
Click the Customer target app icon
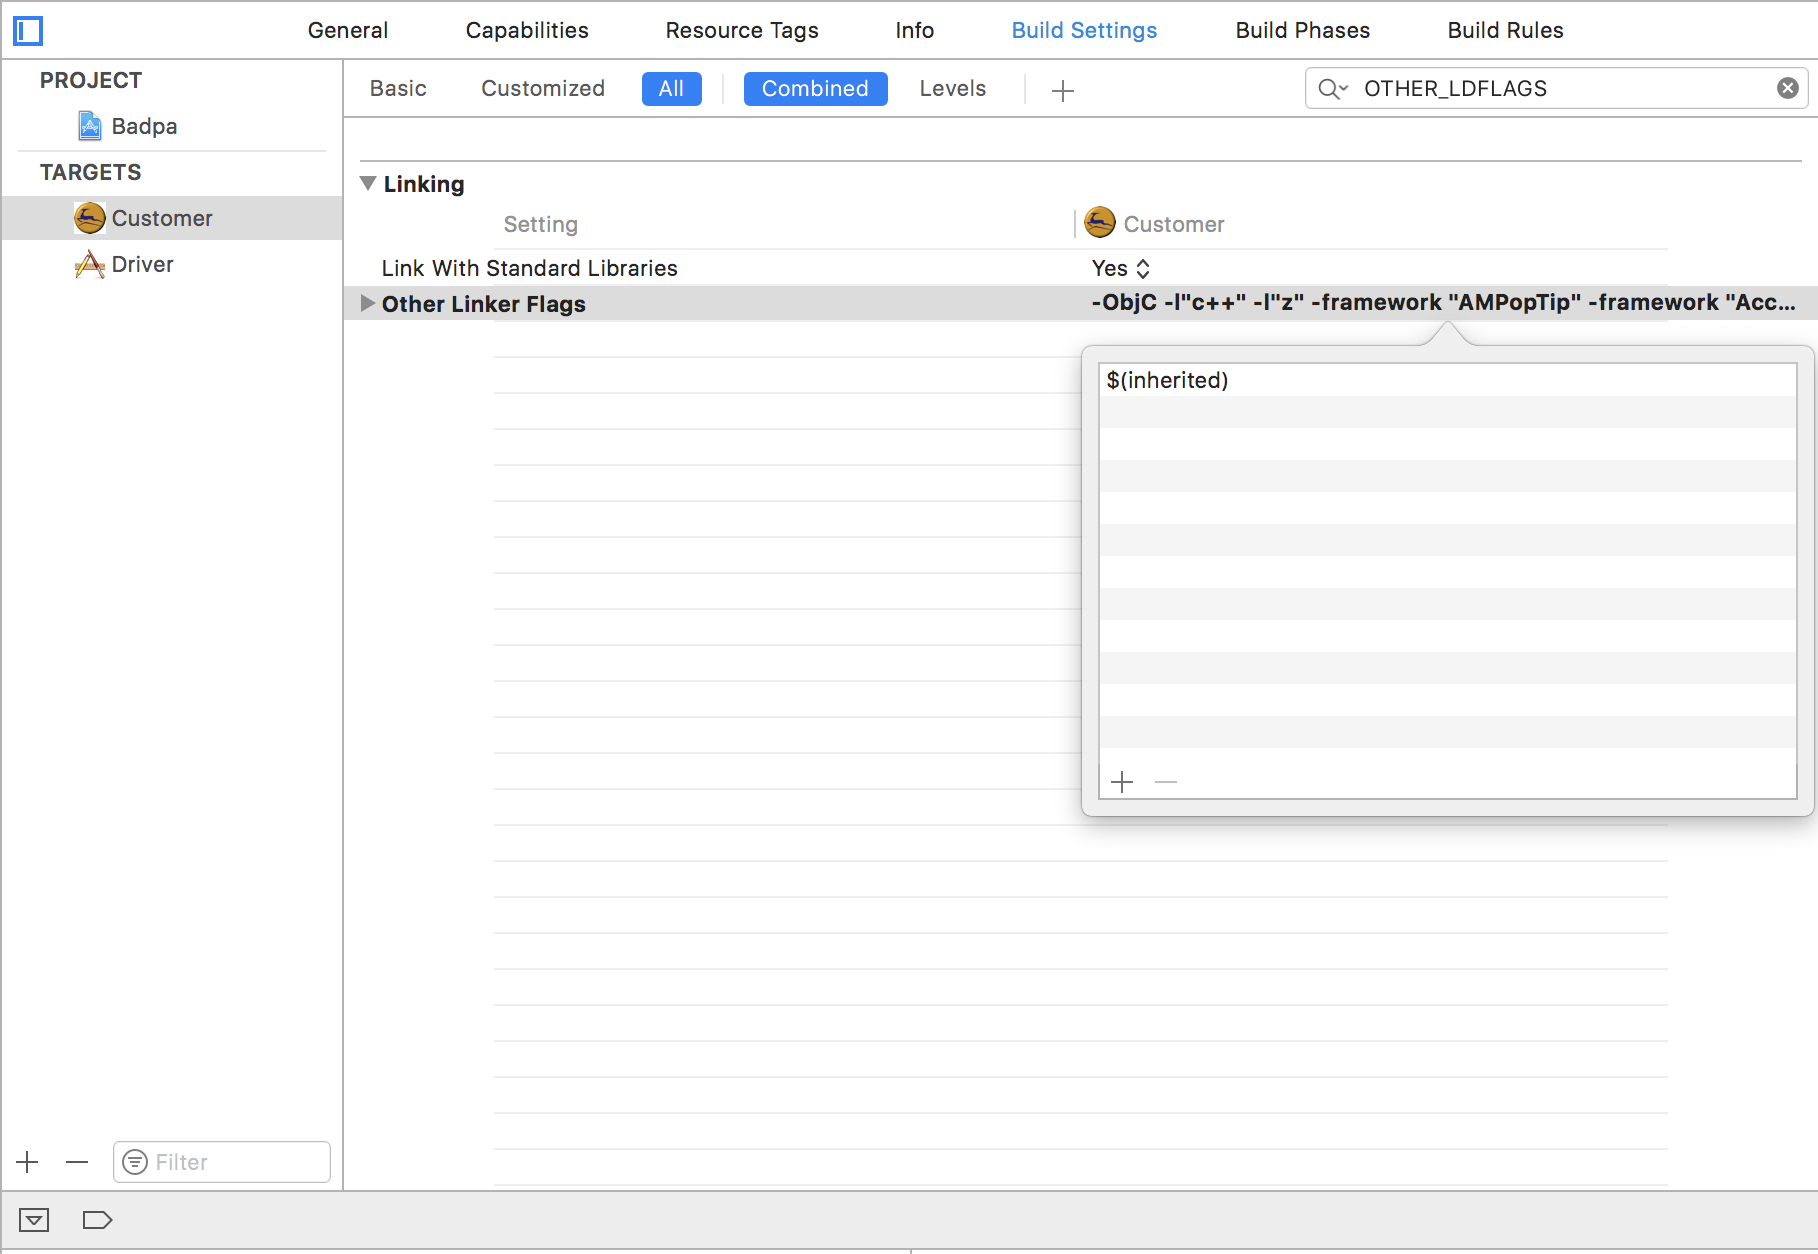click(x=89, y=218)
